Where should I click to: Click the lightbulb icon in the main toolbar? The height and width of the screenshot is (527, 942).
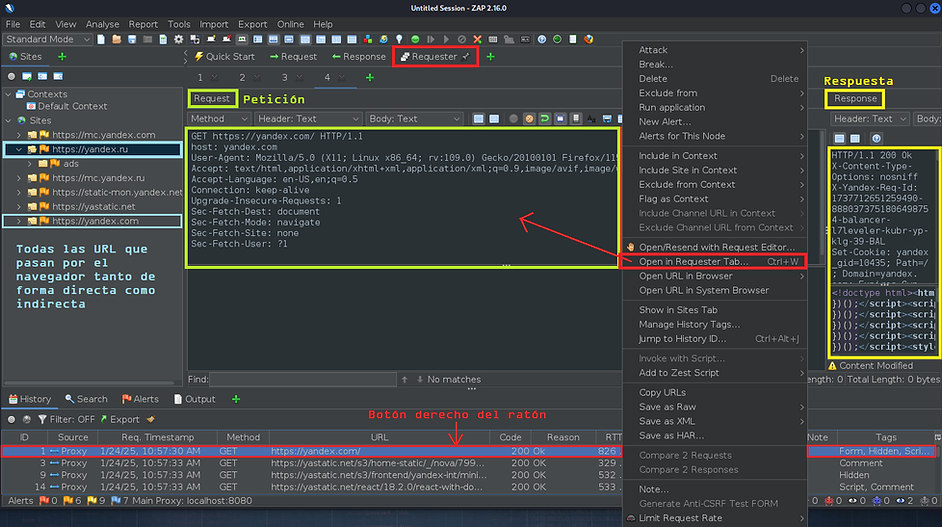399,40
